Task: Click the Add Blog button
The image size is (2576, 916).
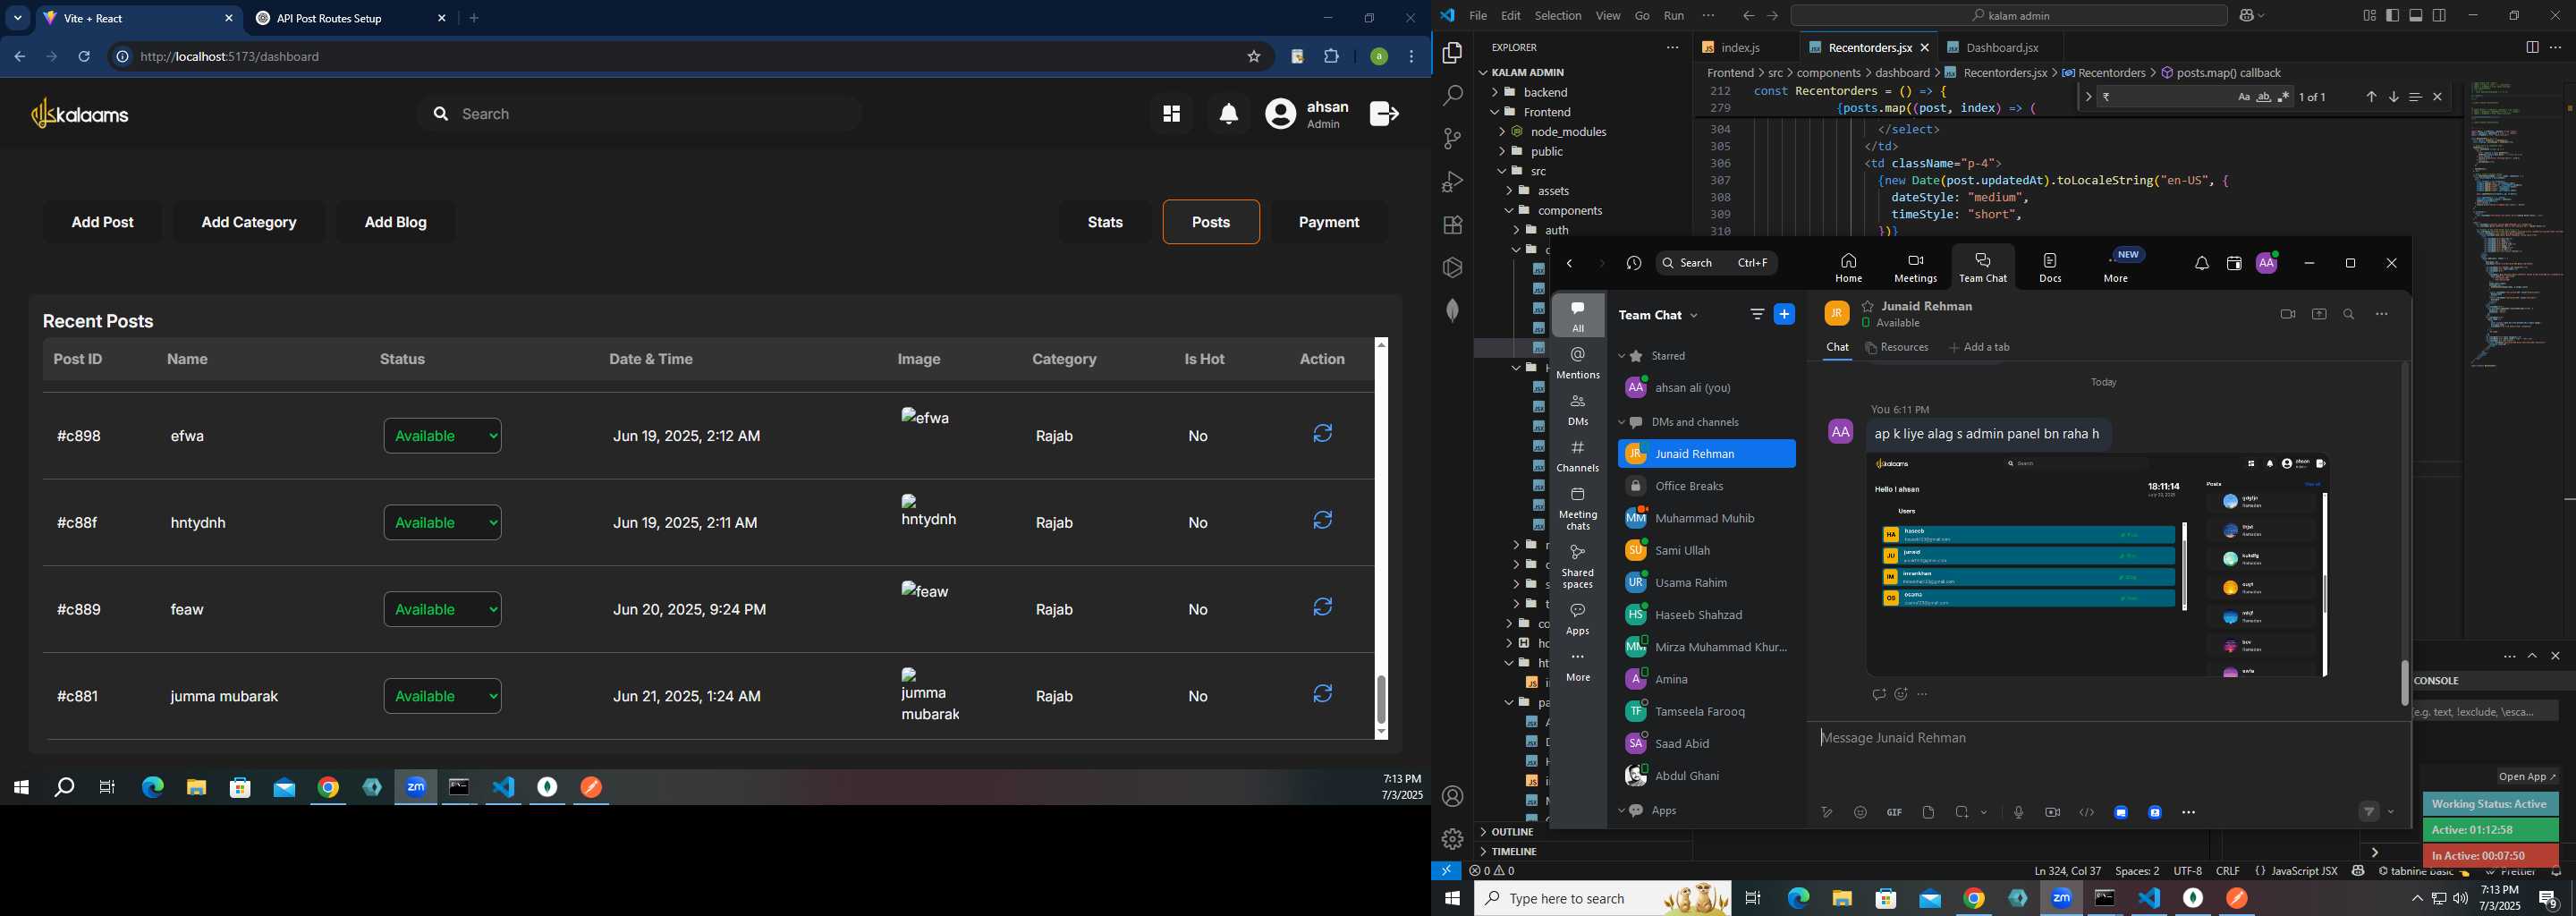Action: click(396, 222)
